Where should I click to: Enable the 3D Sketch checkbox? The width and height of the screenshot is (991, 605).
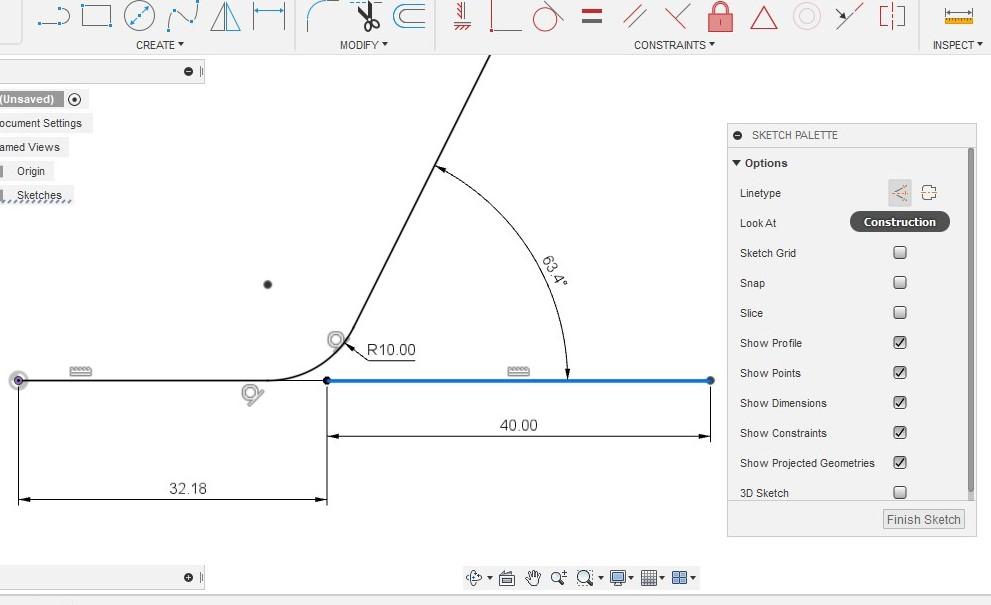[x=900, y=492]
